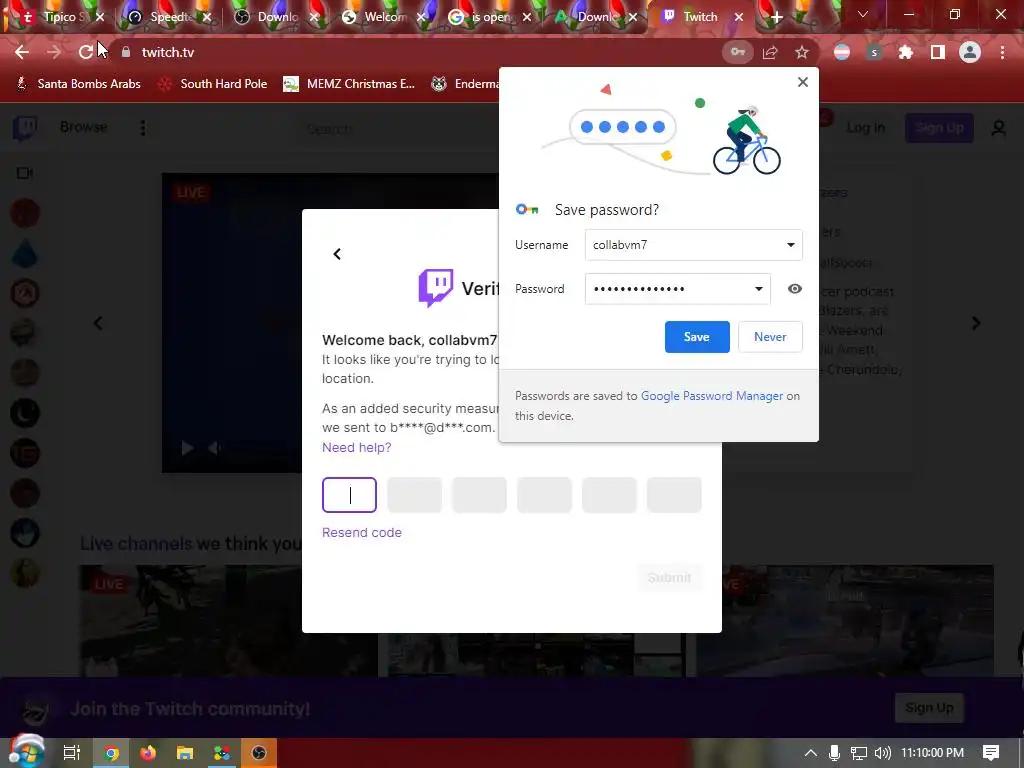Go back in the Twitch verification dialog
This screenshot has height=768, width=1024.
(337, 254)
